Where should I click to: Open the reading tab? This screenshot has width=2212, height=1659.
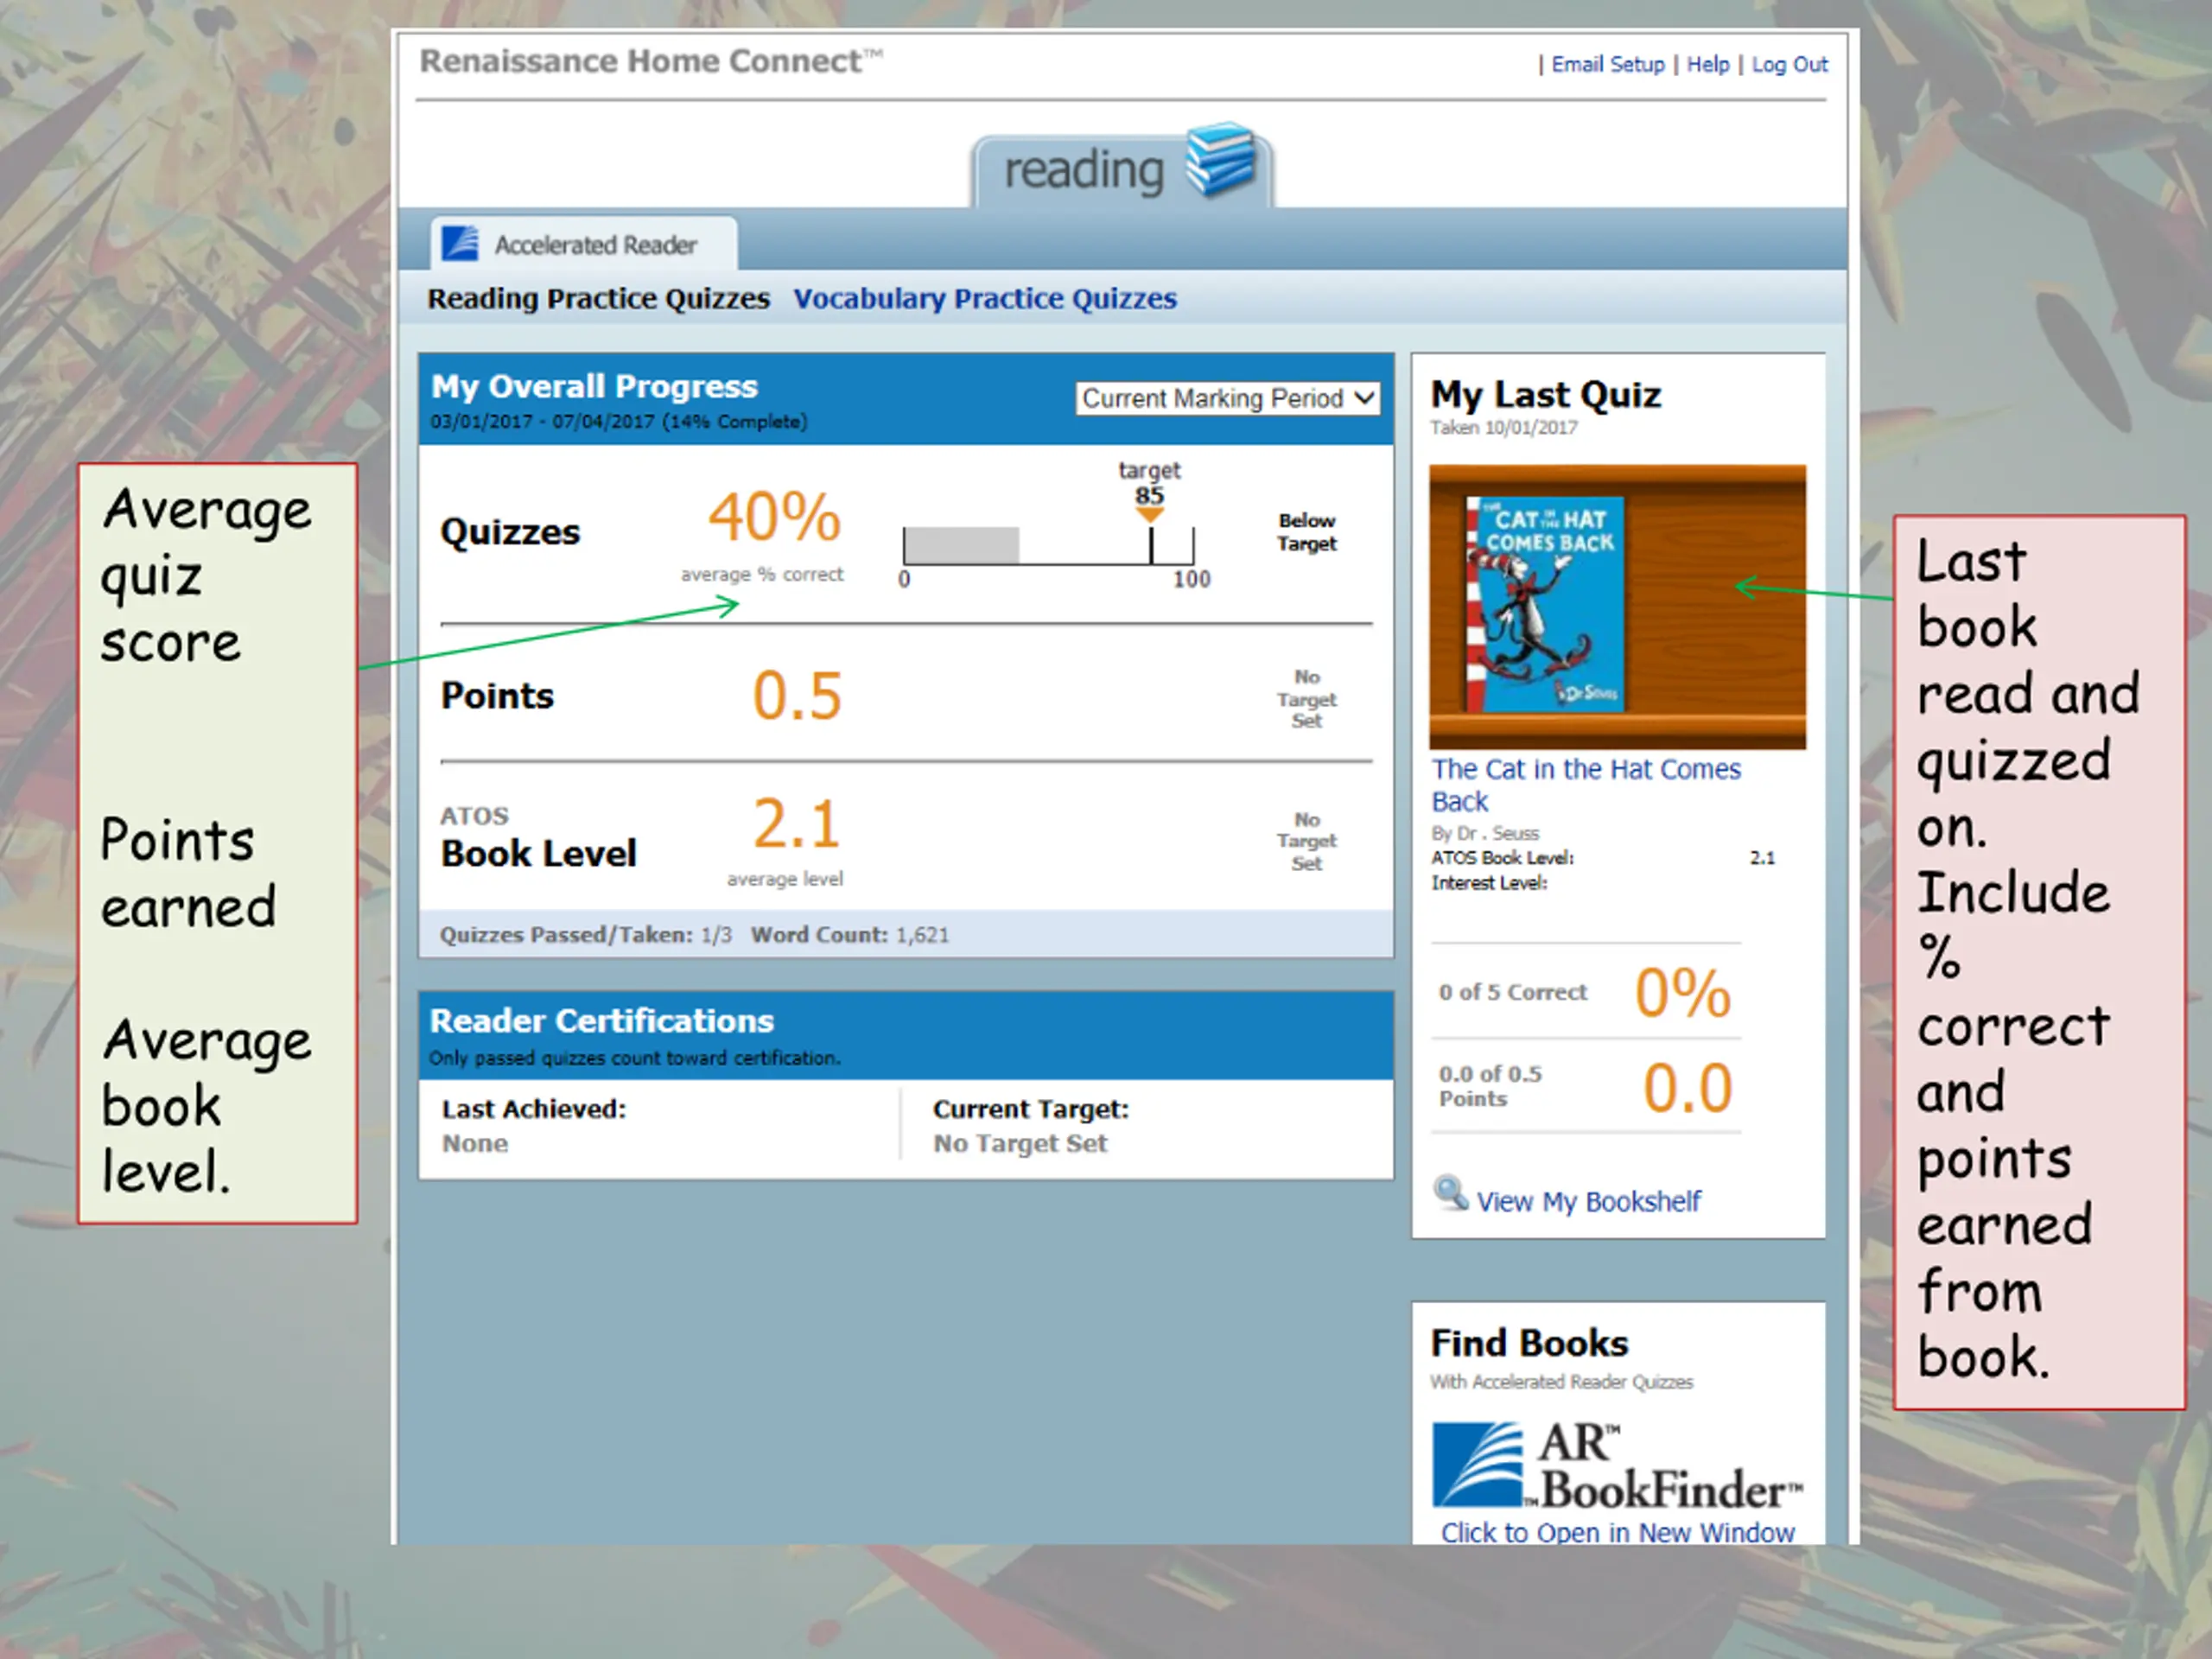point(1122,168)
